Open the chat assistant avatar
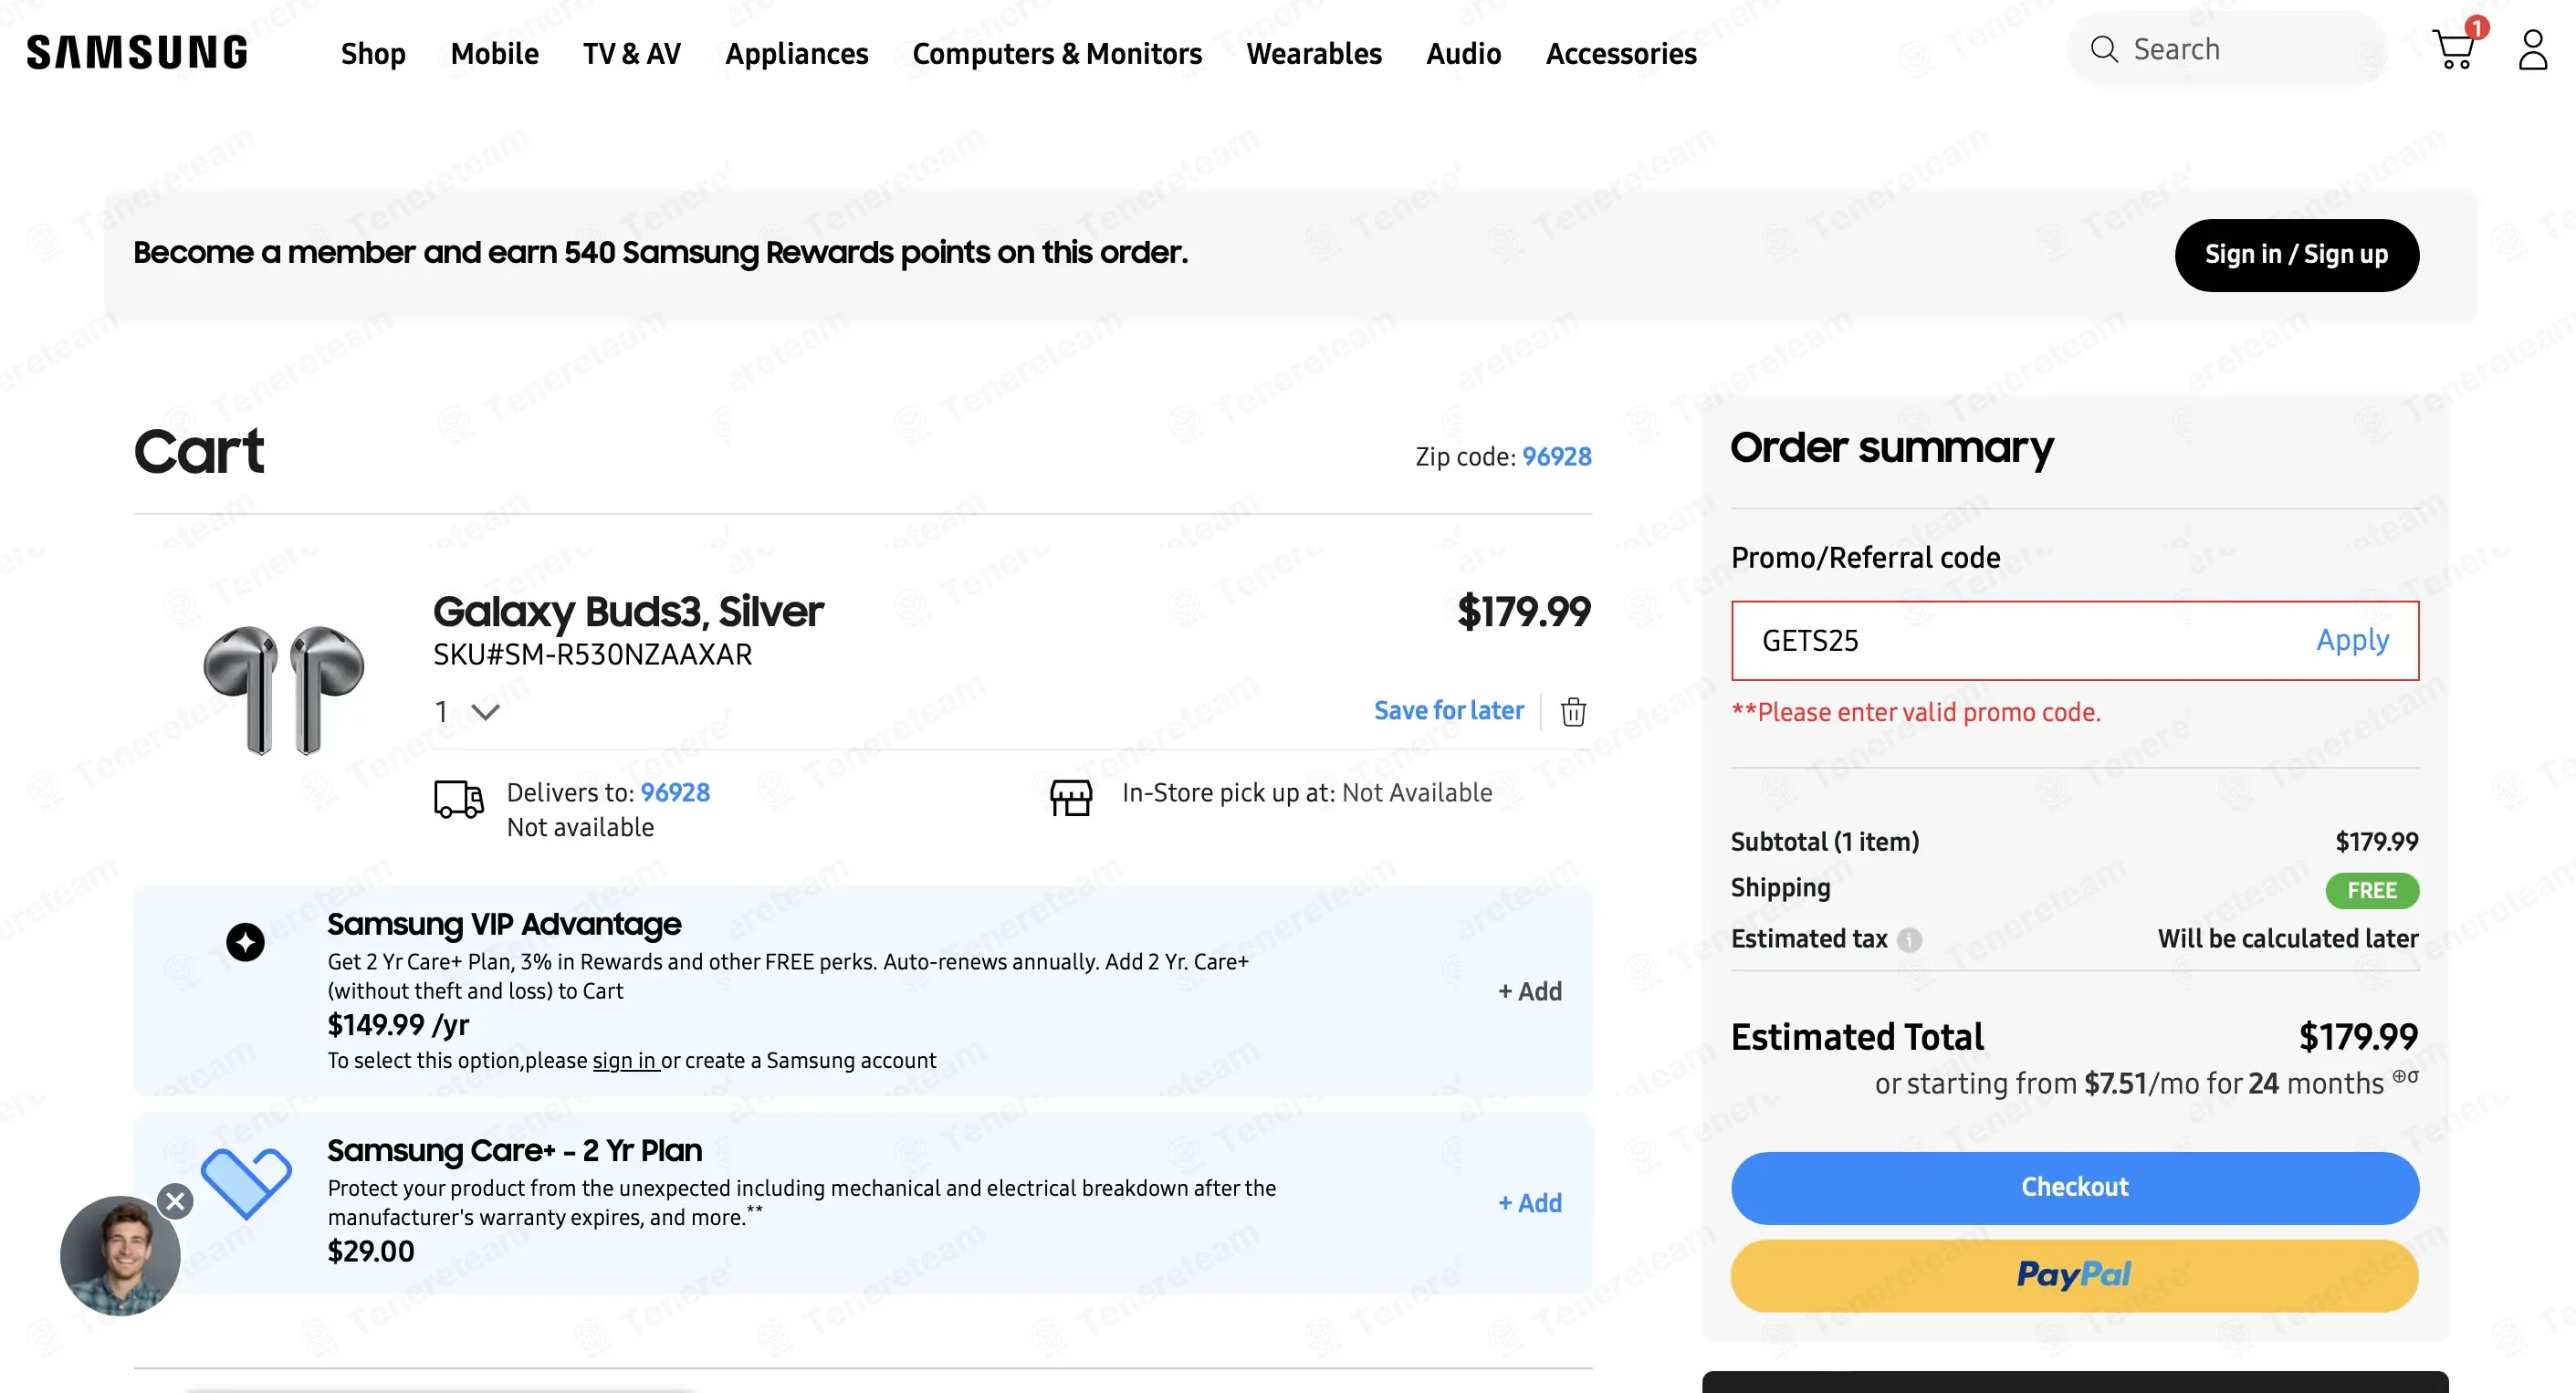Image resolution: width=2576 pixels, height=1393 pixels. coord(120,1256)
